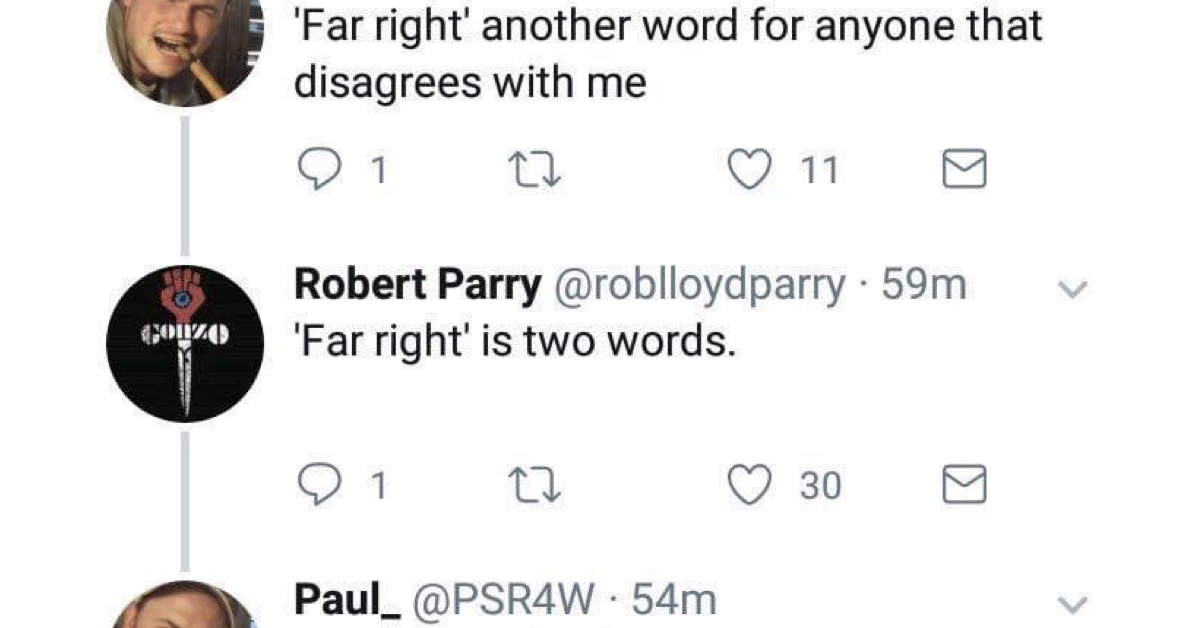The height and width of the screenshot is (628, 1200).
Task: Send Robert Parry's tweet via envelope icon
Action: 966,486
